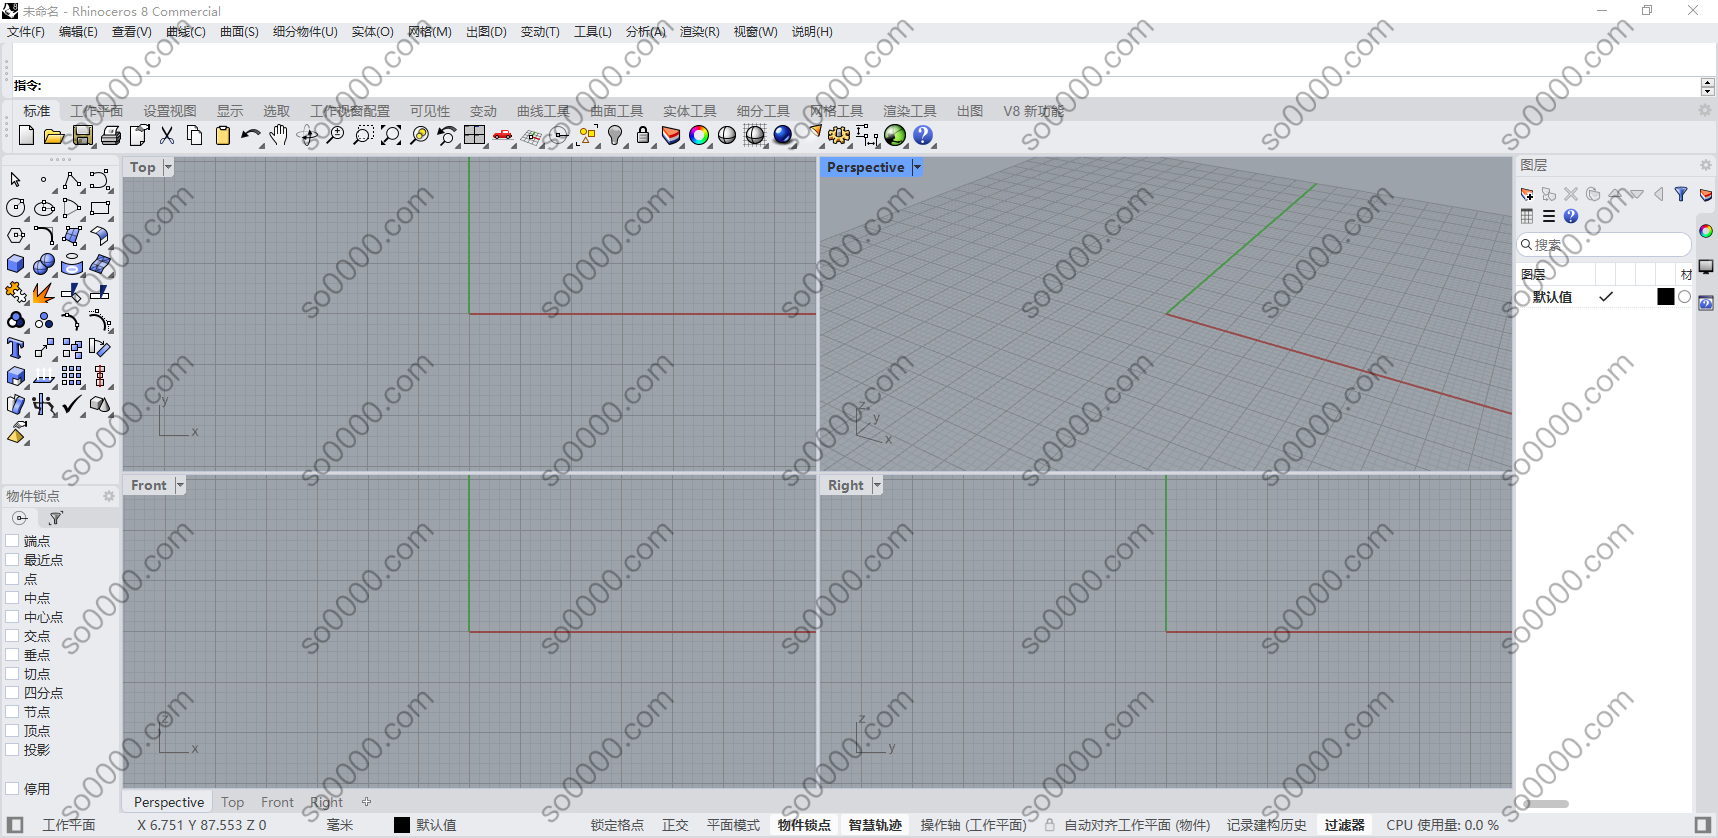1718x838 pixels.
Task: Open the Top viewport dropdown arrow
Action: click(168, 167)
